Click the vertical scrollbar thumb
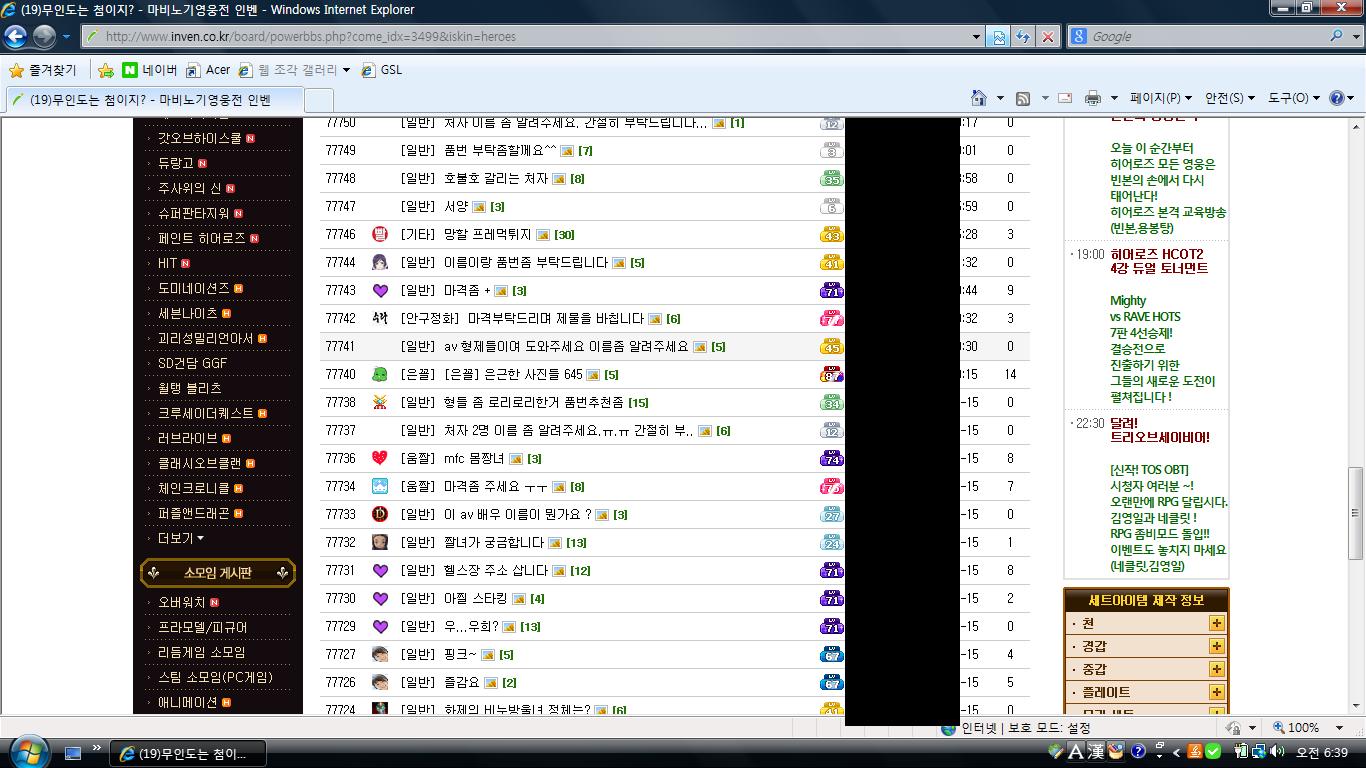Viewport: 1366px width, 768px height. 1356,513
